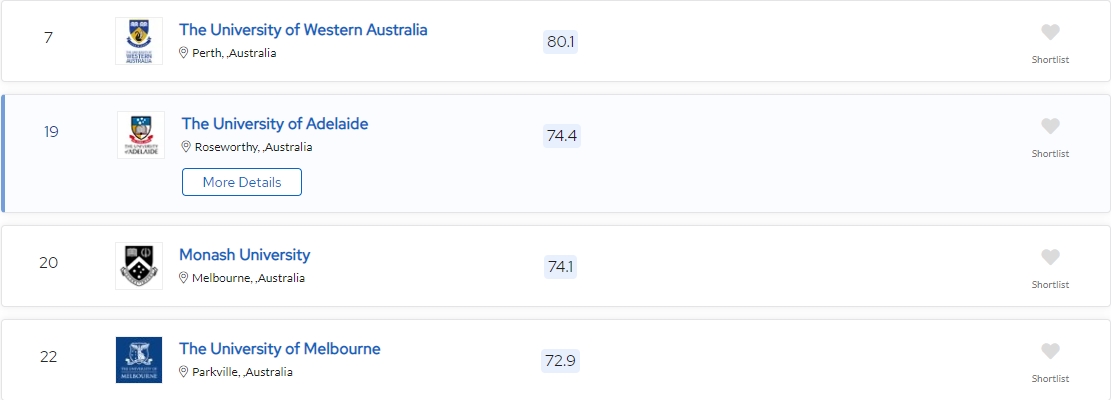Click Melbourne location pin under Monash
Screen dimensions: 1111x400
184,278
